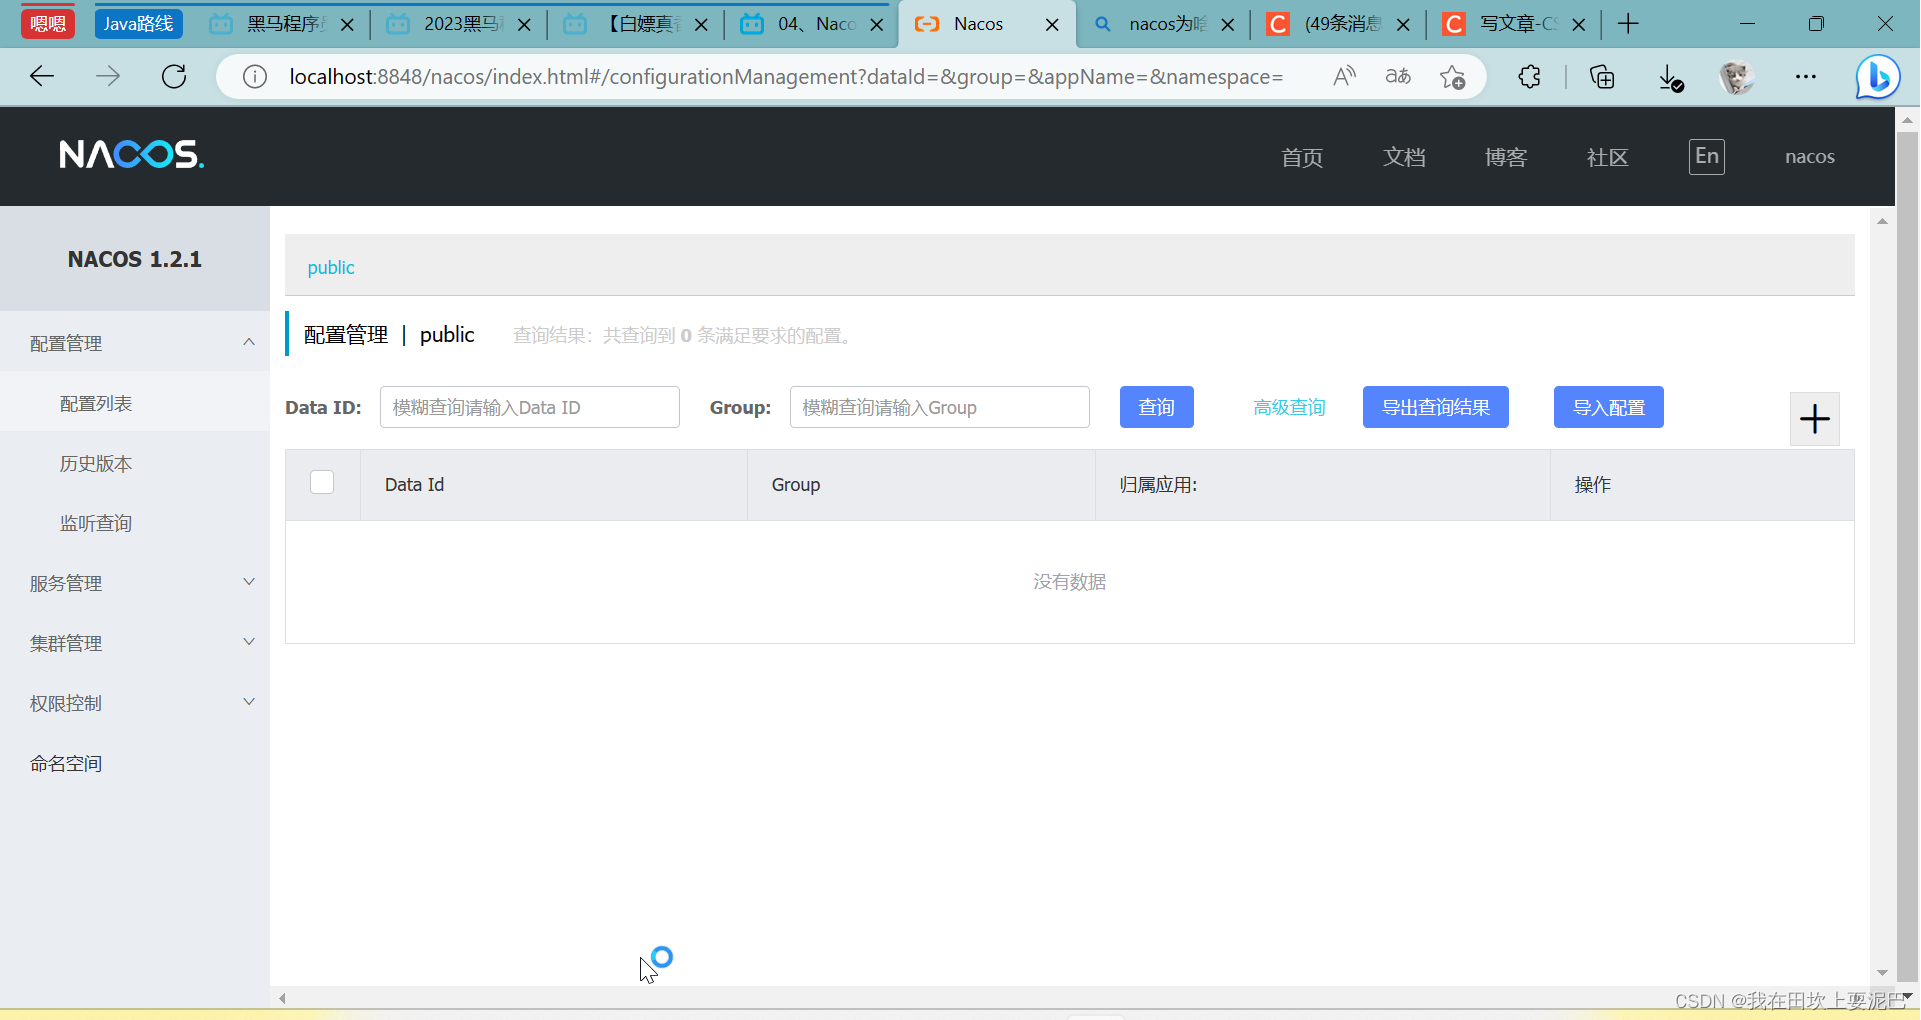Viewport: 1921px width, 1020px height.
Task: Click the browser profile avatar
Action: point(1737,76)
